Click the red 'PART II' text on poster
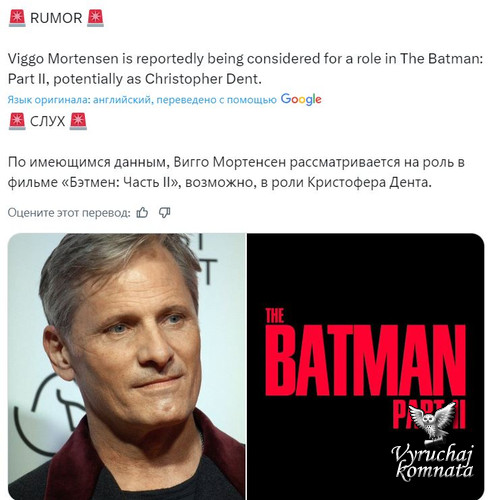 pyautogui.click(x=429, y=414)
